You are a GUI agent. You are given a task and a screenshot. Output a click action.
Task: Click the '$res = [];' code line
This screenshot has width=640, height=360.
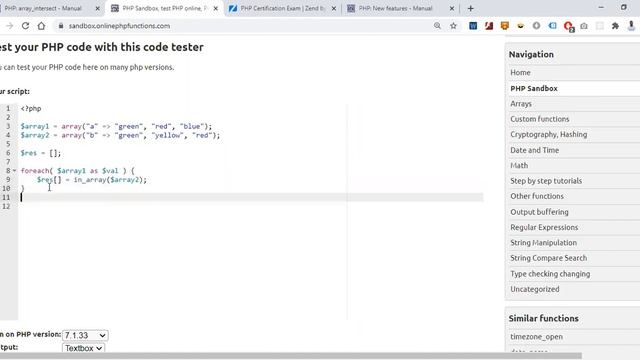41,153
